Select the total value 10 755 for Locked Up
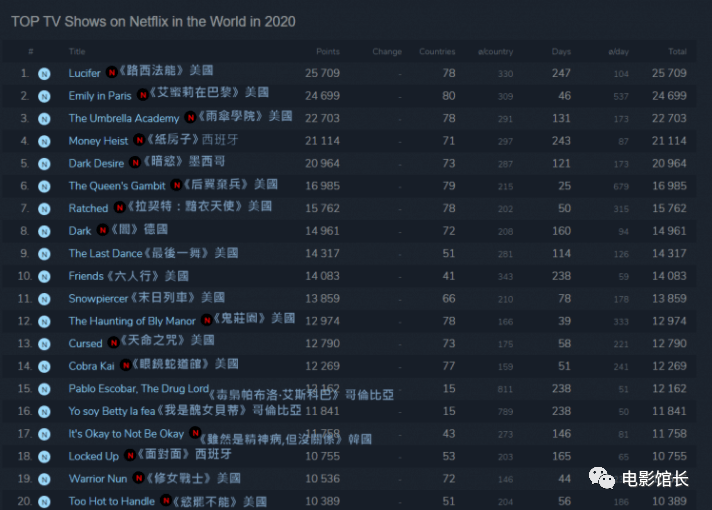 (x=669, y=456)
